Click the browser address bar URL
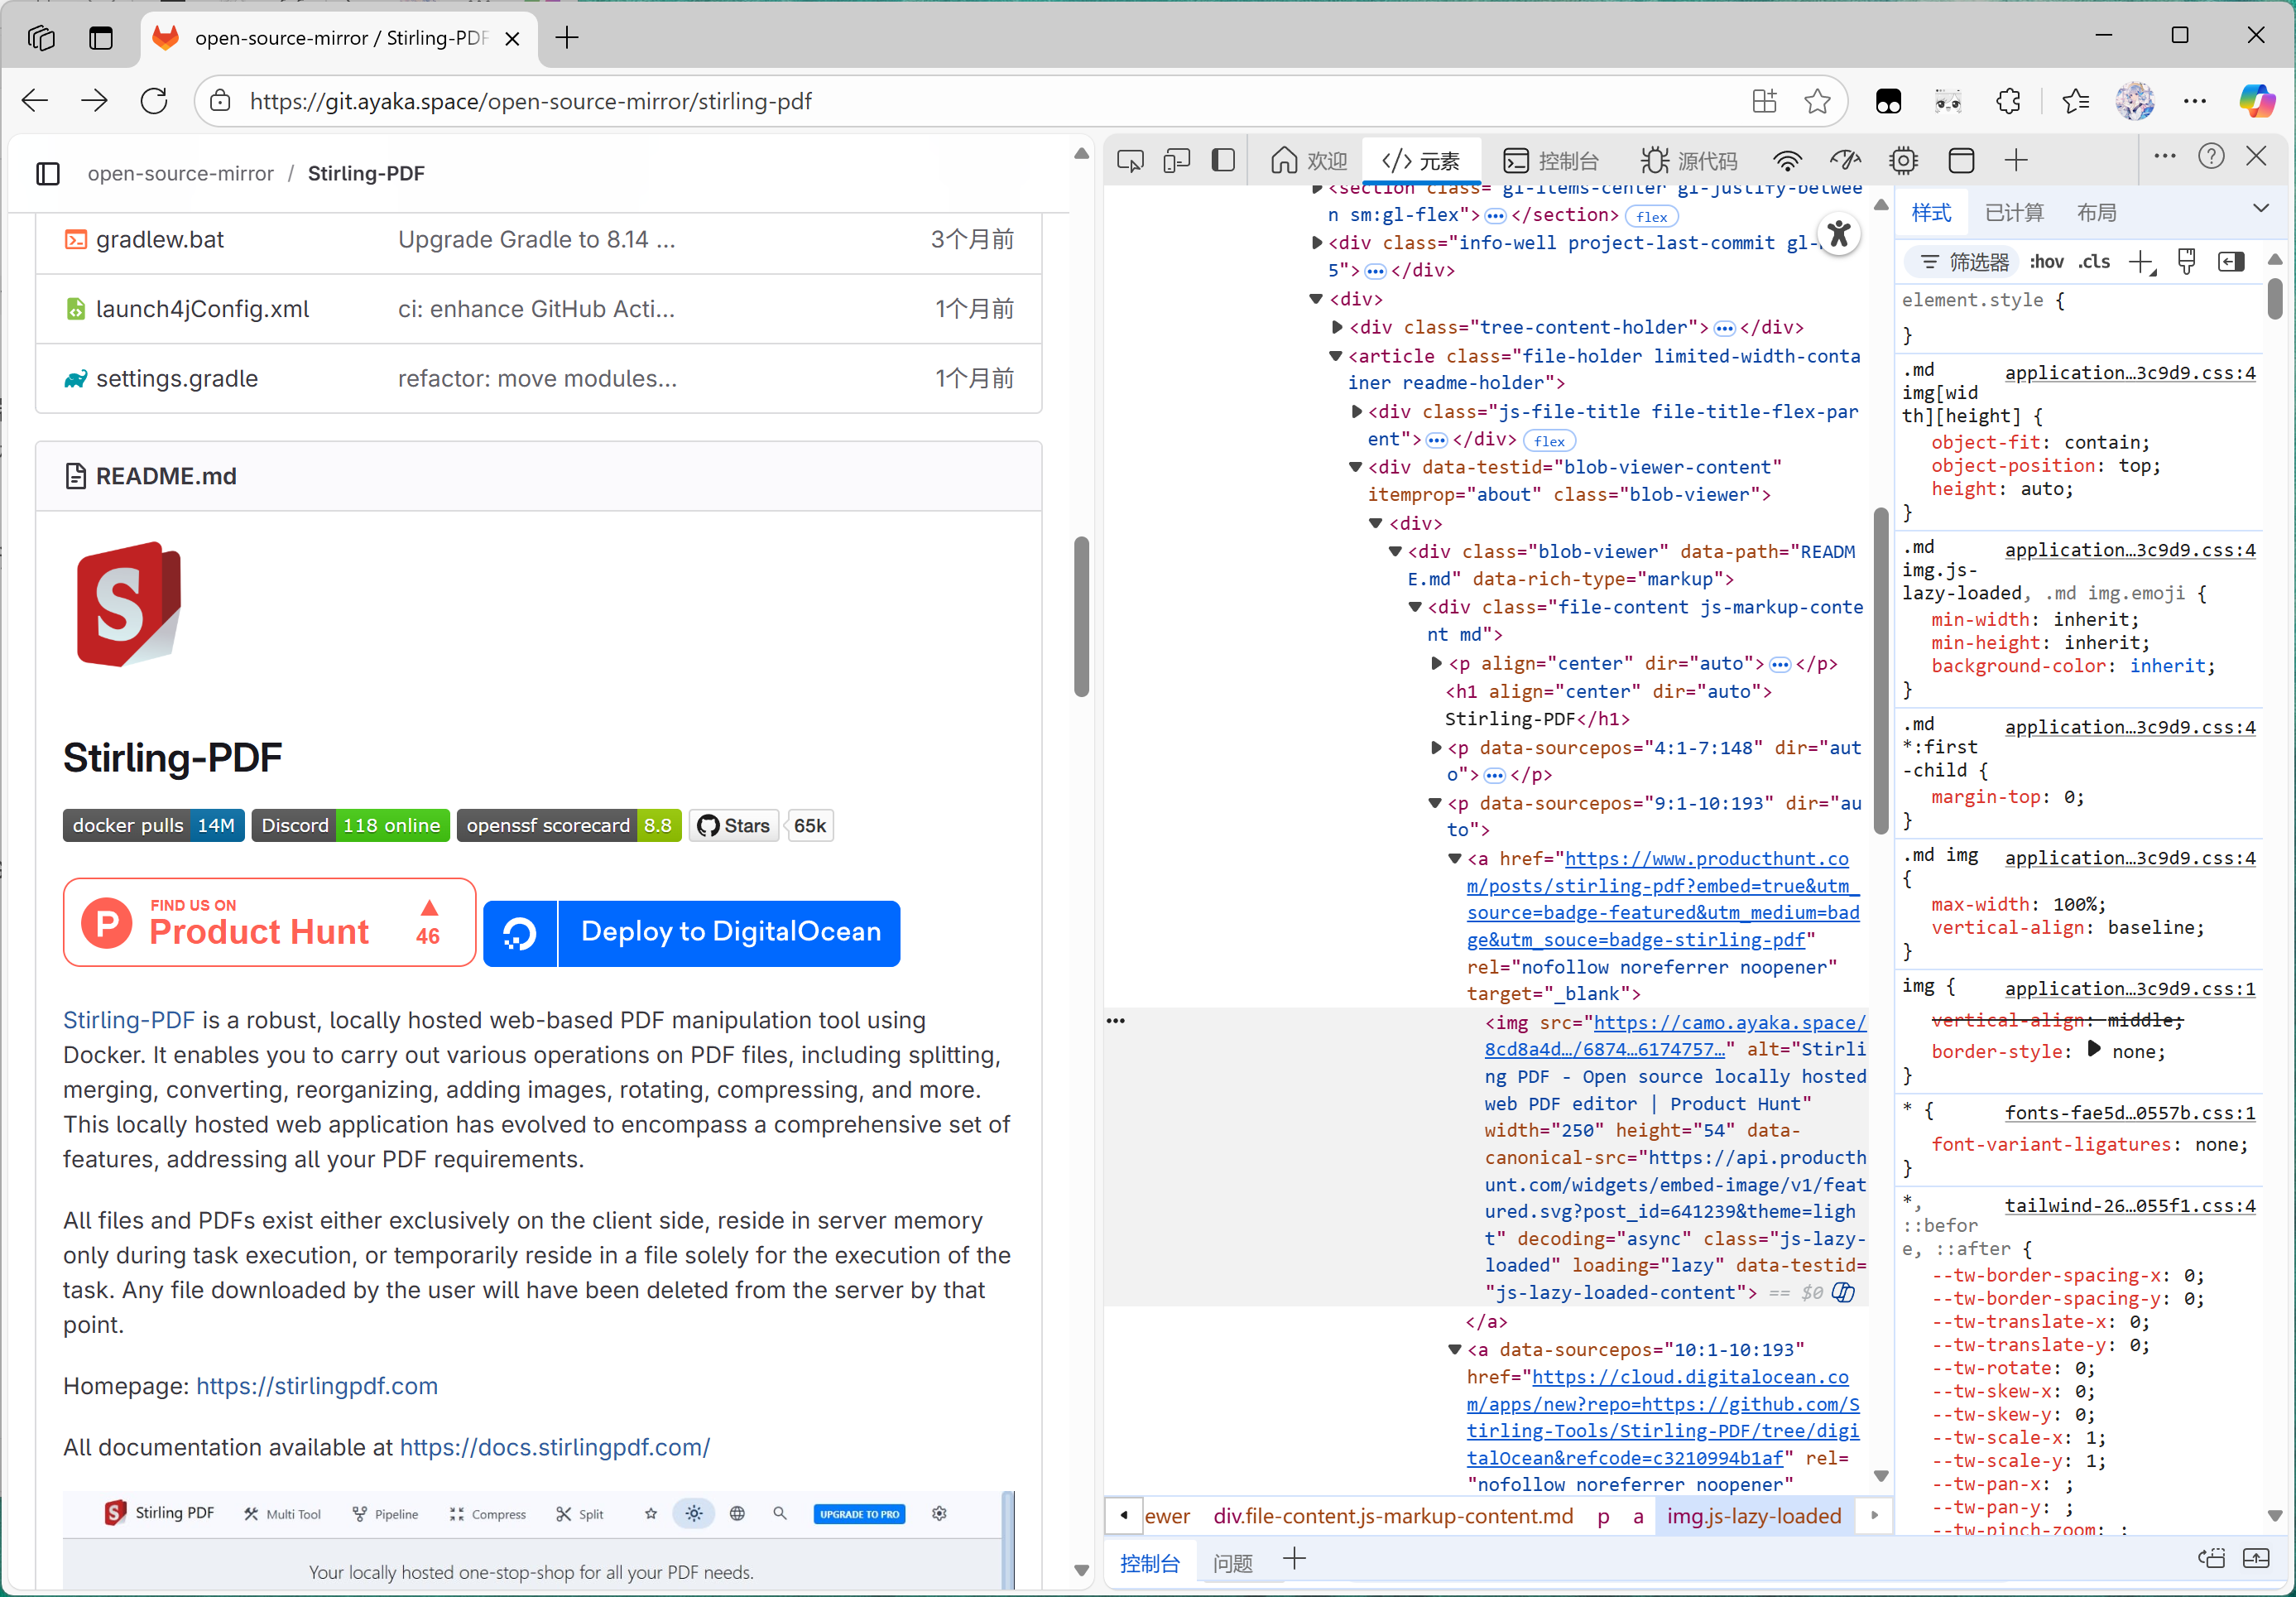2296x1597 pixels. click(530, 101)
